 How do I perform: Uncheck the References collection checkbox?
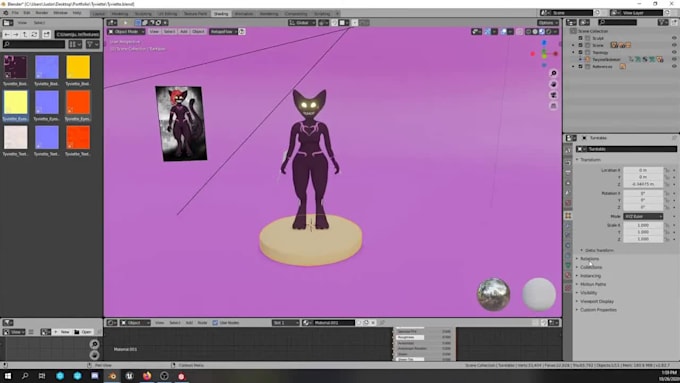tap(581, 66)
